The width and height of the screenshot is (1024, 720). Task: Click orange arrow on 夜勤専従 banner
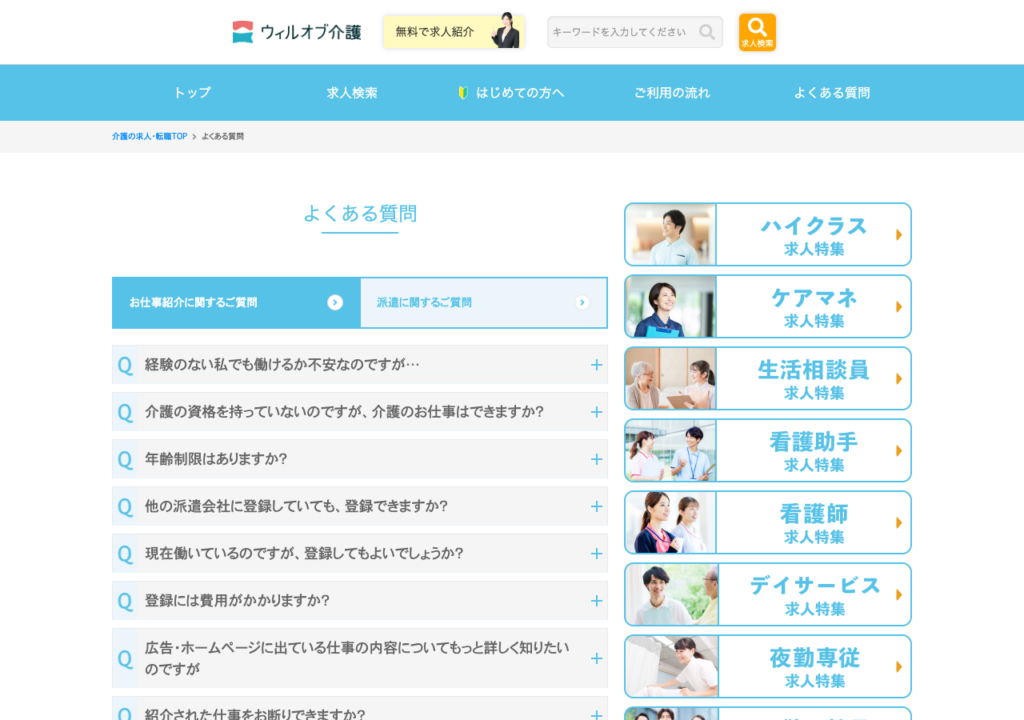(x=899, y=666)
